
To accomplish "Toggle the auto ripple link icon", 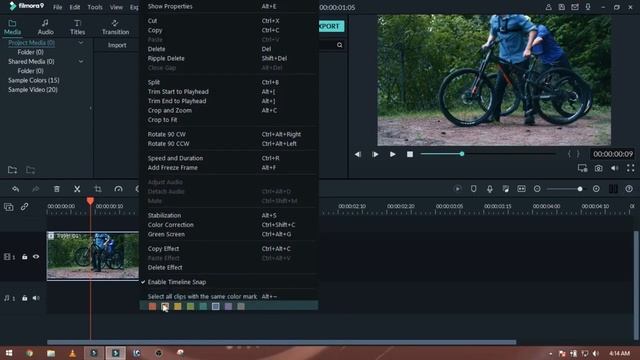I will [x=24, y=207].
